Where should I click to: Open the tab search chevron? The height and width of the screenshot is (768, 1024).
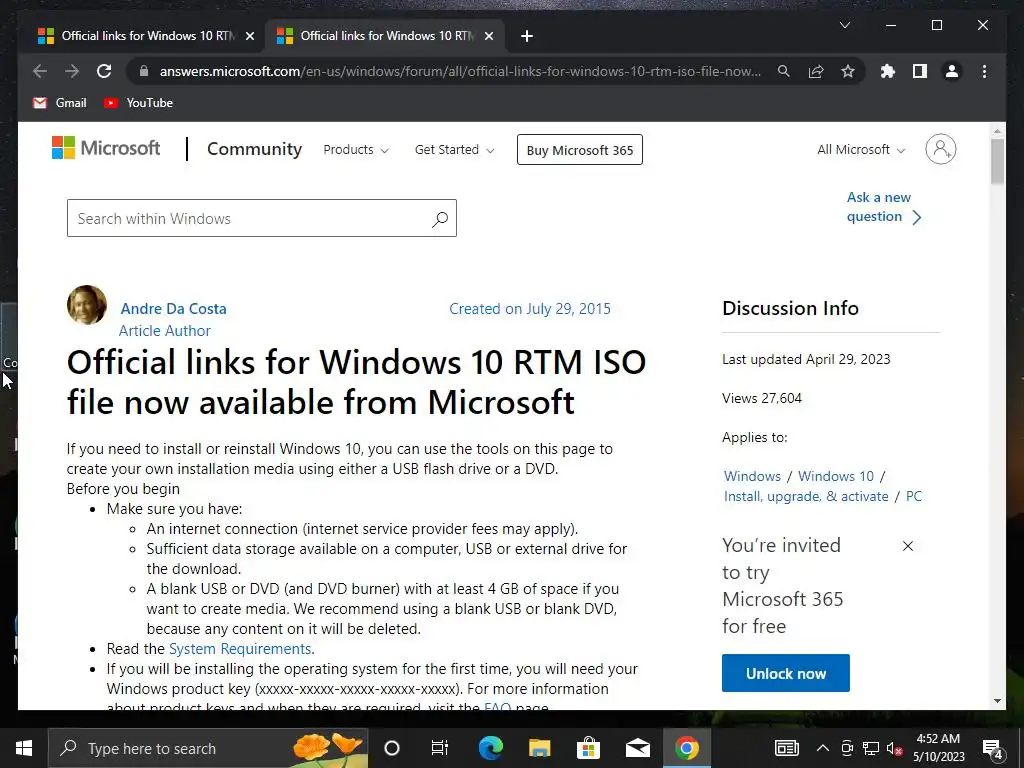tap(844, 25)
